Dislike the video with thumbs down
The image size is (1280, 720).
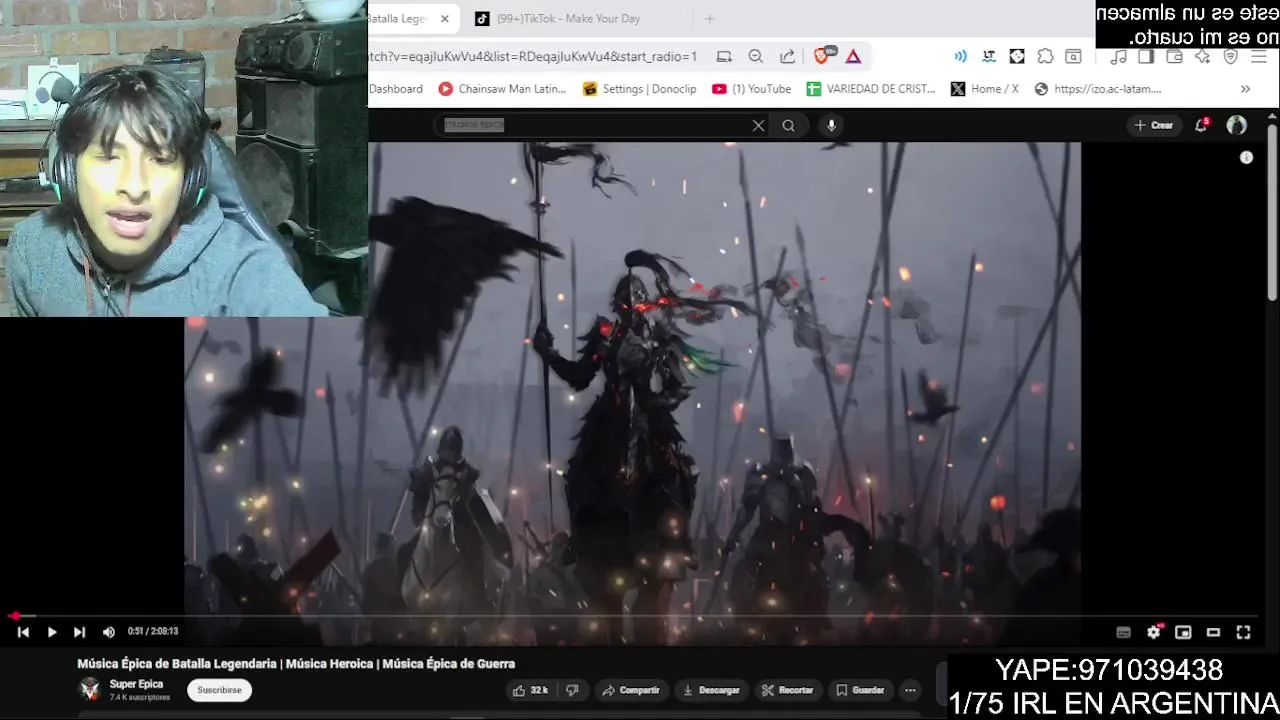click(x=572, y=690)
